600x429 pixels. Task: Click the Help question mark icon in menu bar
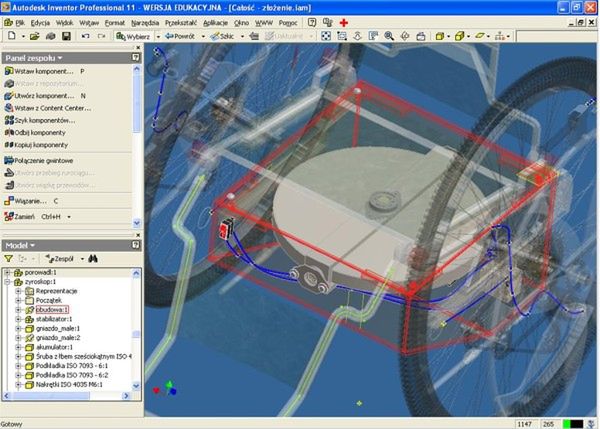(312, 23)
